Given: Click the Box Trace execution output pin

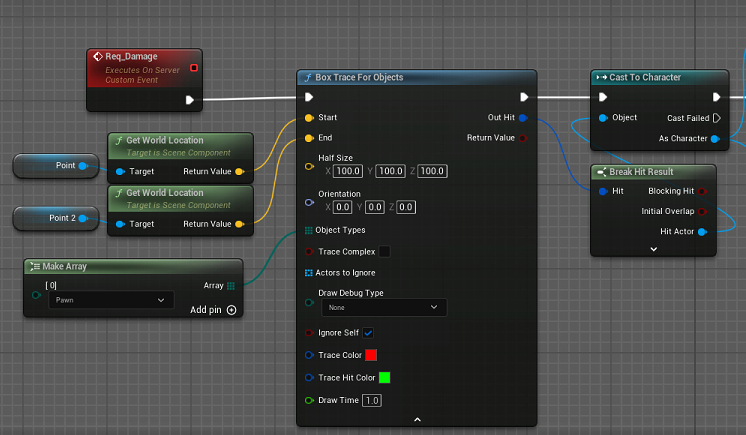Looking at the screenshot, I should click(524, 97).
